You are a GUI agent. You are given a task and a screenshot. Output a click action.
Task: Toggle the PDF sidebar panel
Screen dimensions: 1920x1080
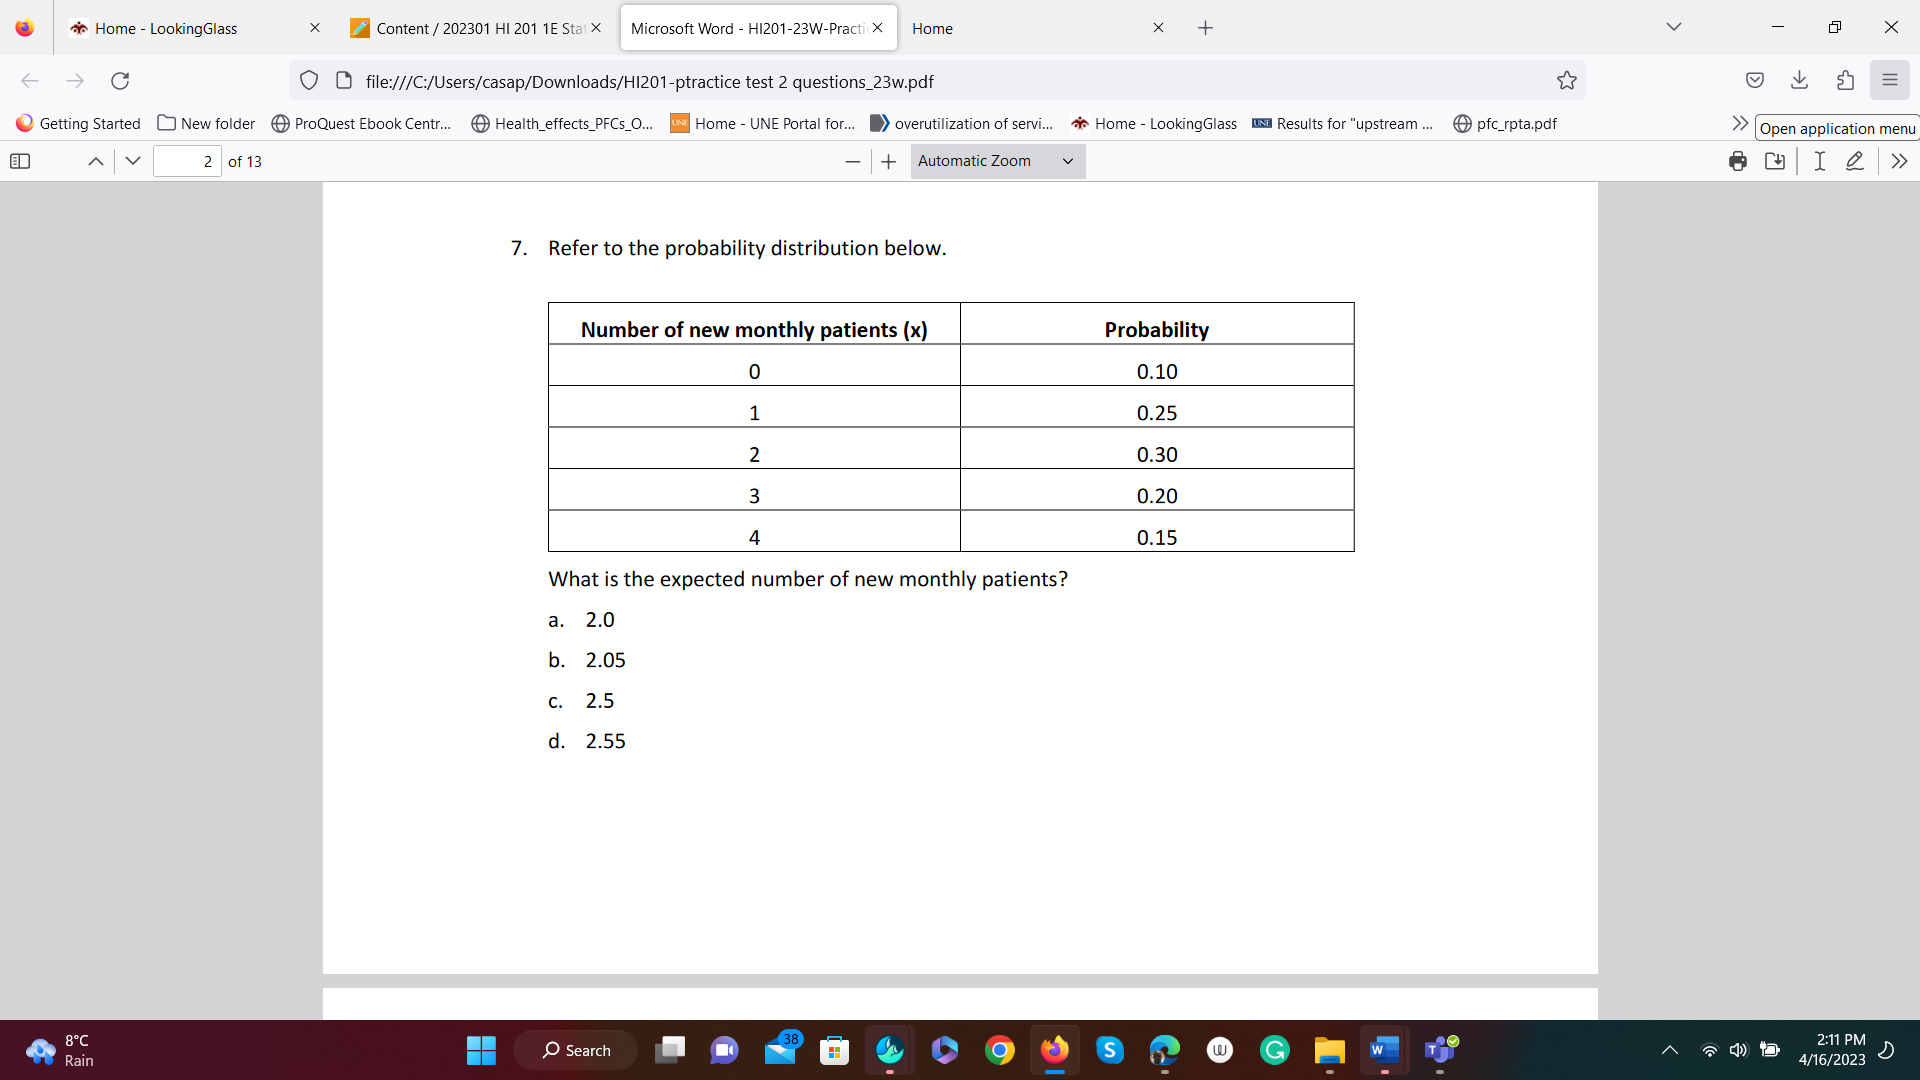tap(20, 161)
